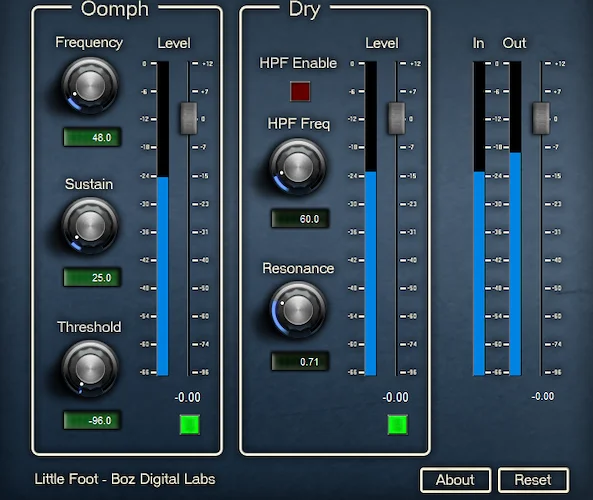Click the Sustain knob
593x500 pixels.
pos(90,226)
